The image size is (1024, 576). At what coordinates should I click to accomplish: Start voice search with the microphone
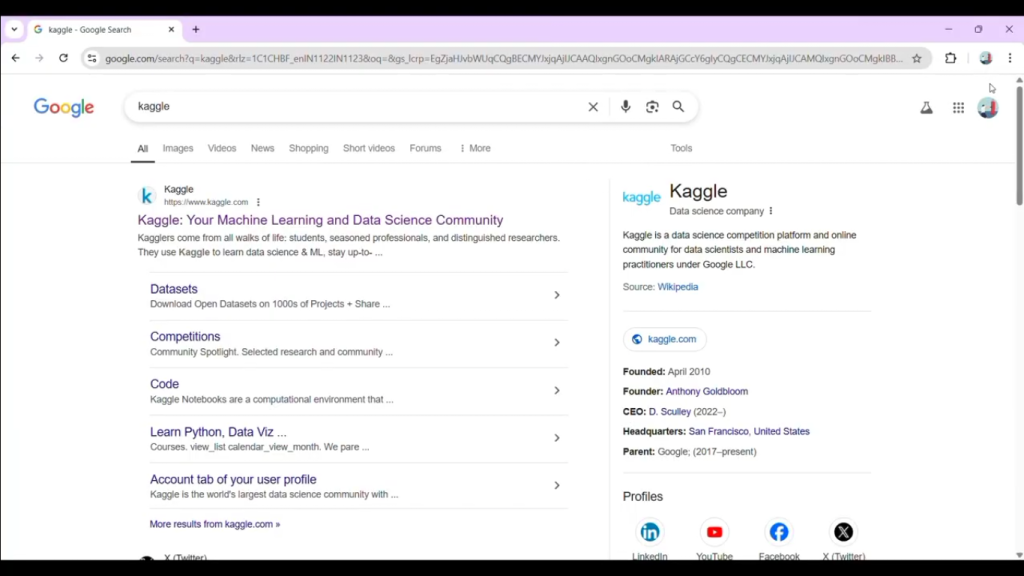tap(626, 106)
